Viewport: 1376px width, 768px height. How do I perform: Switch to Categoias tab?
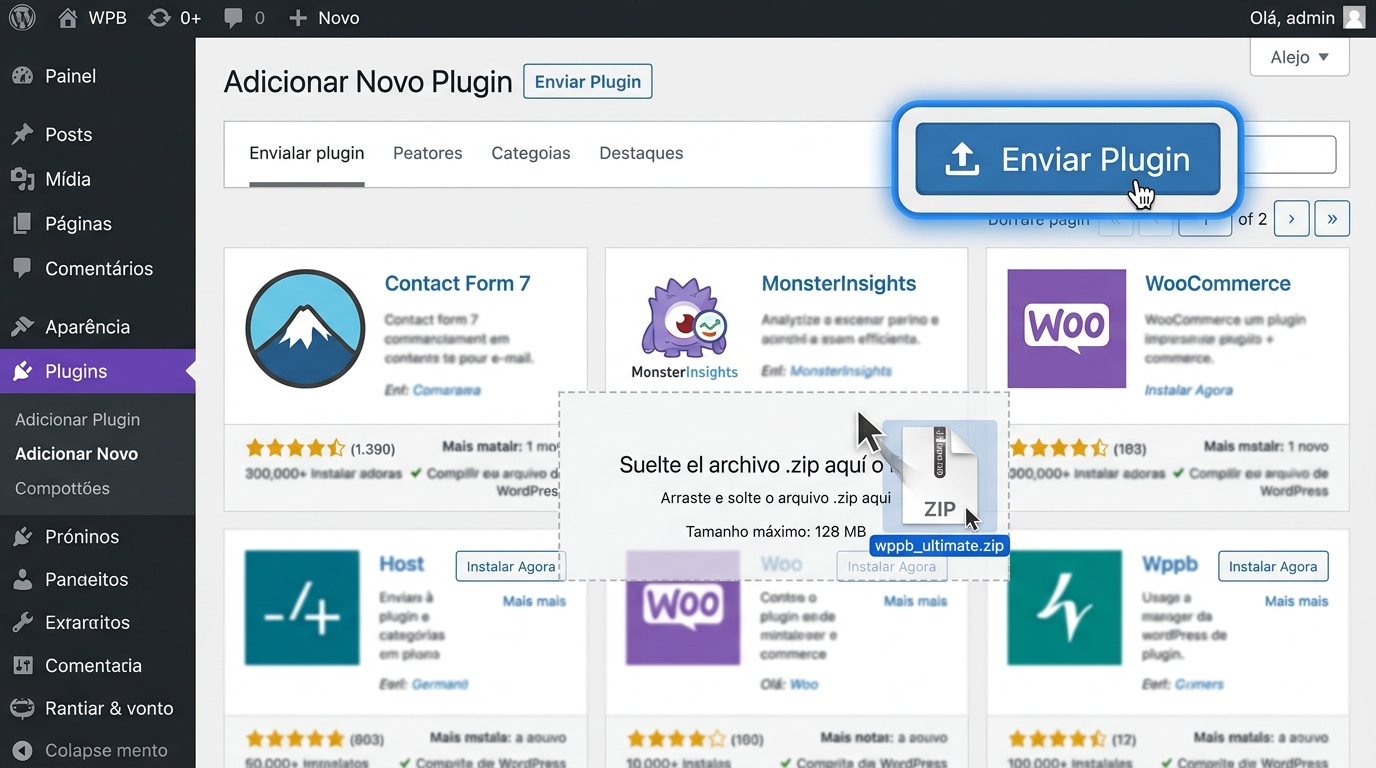coord(531,153)
